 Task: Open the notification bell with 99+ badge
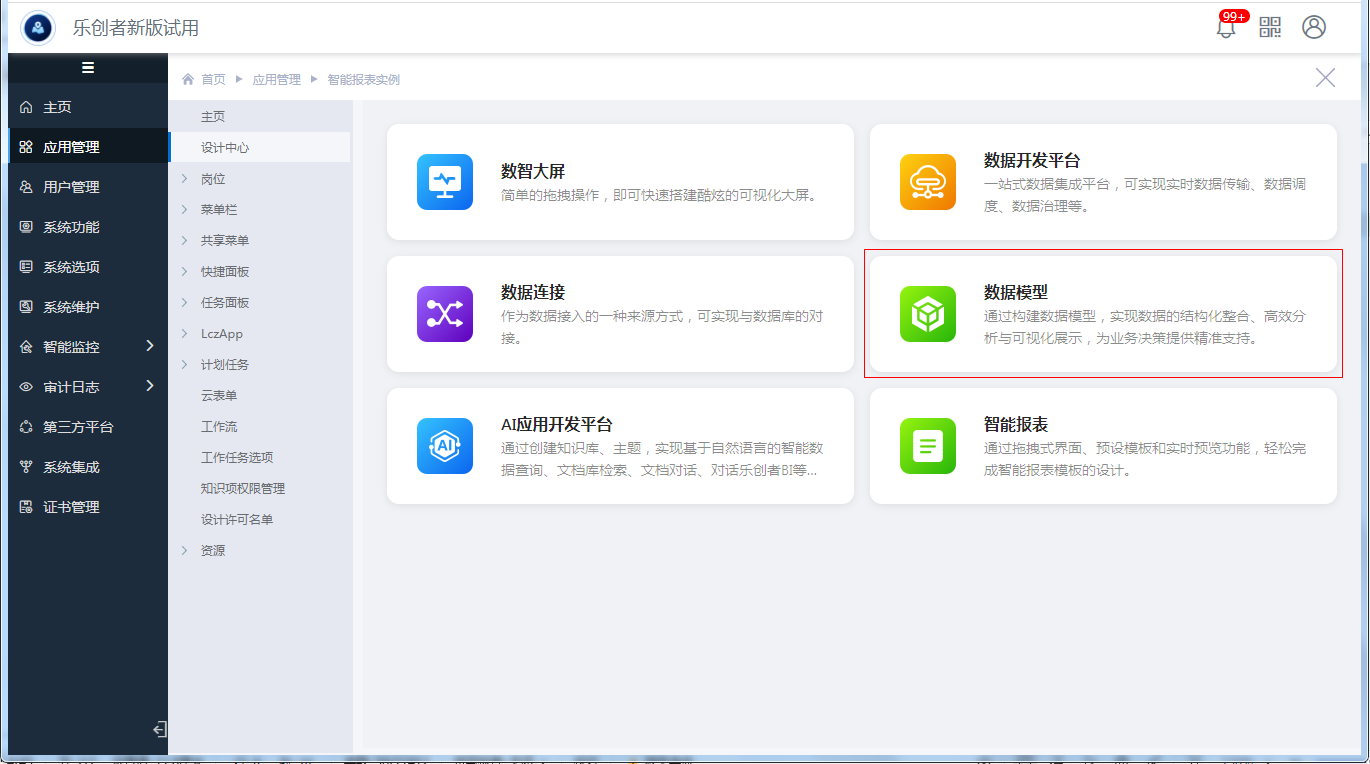[x=1226, y=27]
